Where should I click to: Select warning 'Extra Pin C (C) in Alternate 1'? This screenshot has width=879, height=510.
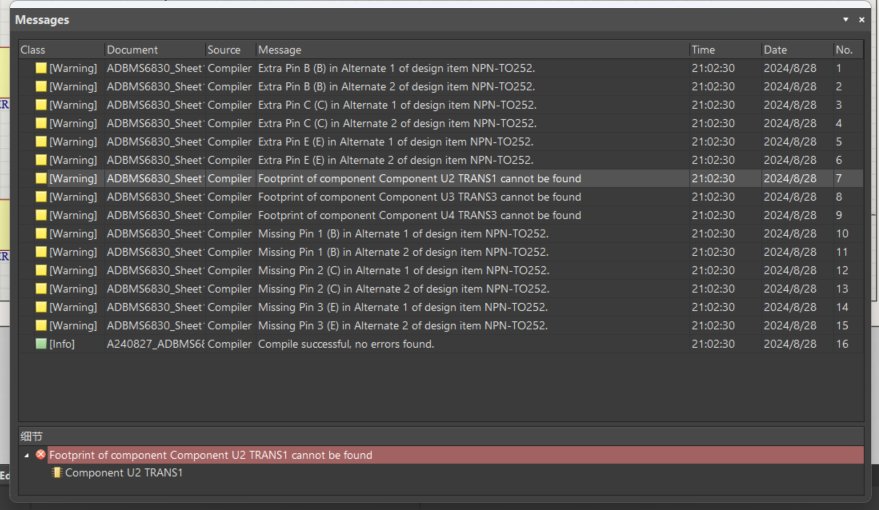tap(441, 105)
